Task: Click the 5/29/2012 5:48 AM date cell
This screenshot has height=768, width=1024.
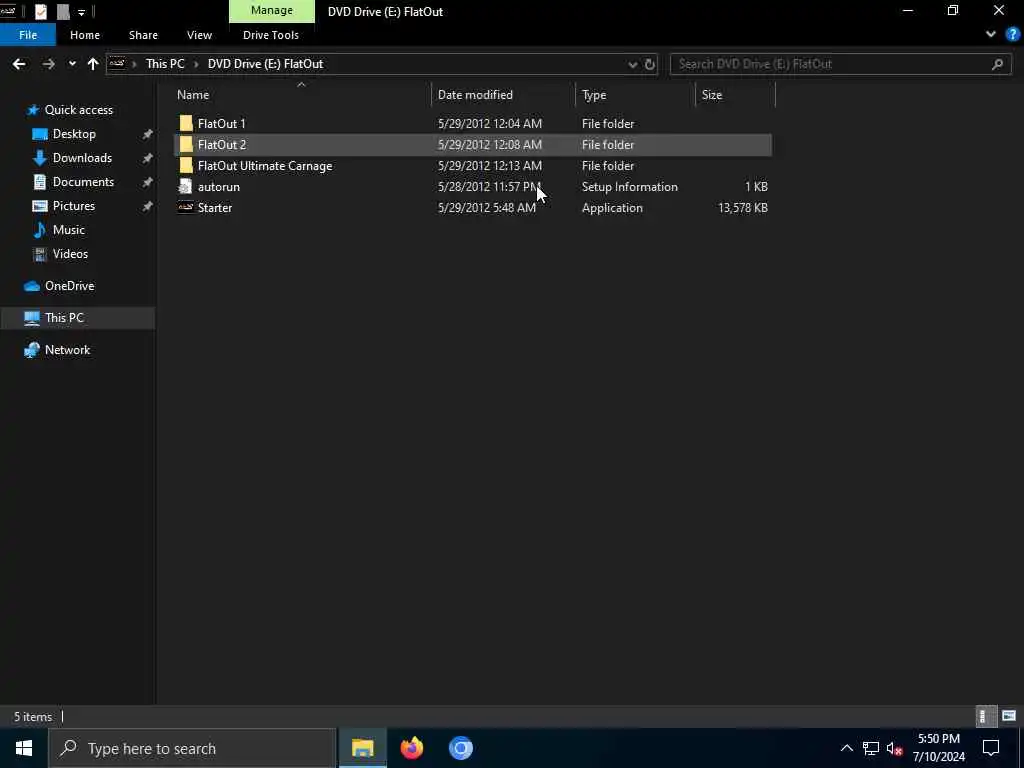Action: pyautogui.click(x=487, y=208)
